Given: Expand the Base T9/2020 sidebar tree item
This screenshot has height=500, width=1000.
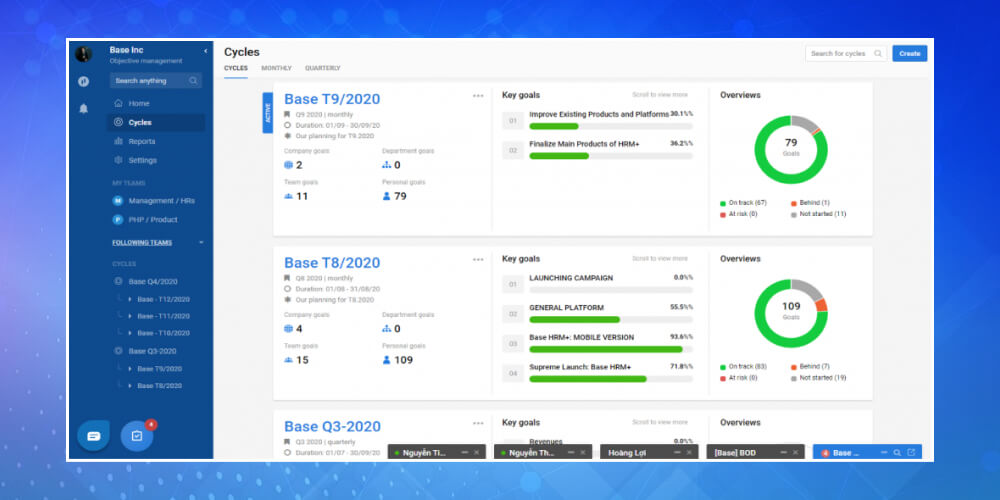Looking at the screenshot, I should pyautogui.click(x=130, y=368).
